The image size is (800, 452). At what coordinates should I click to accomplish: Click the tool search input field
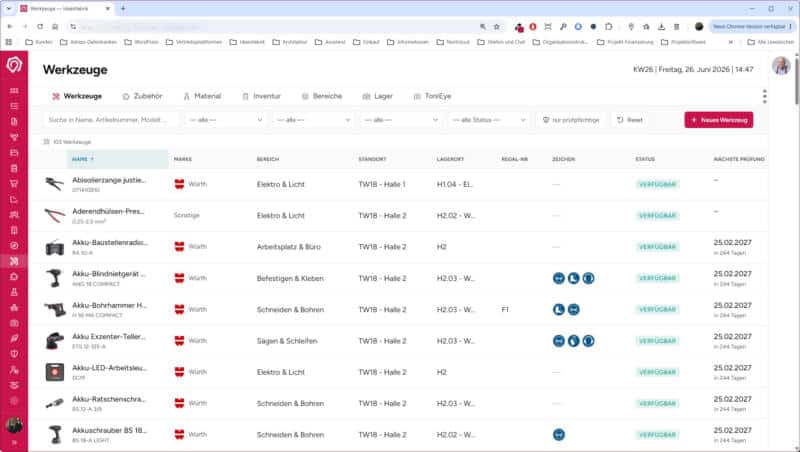coord(111,120)
